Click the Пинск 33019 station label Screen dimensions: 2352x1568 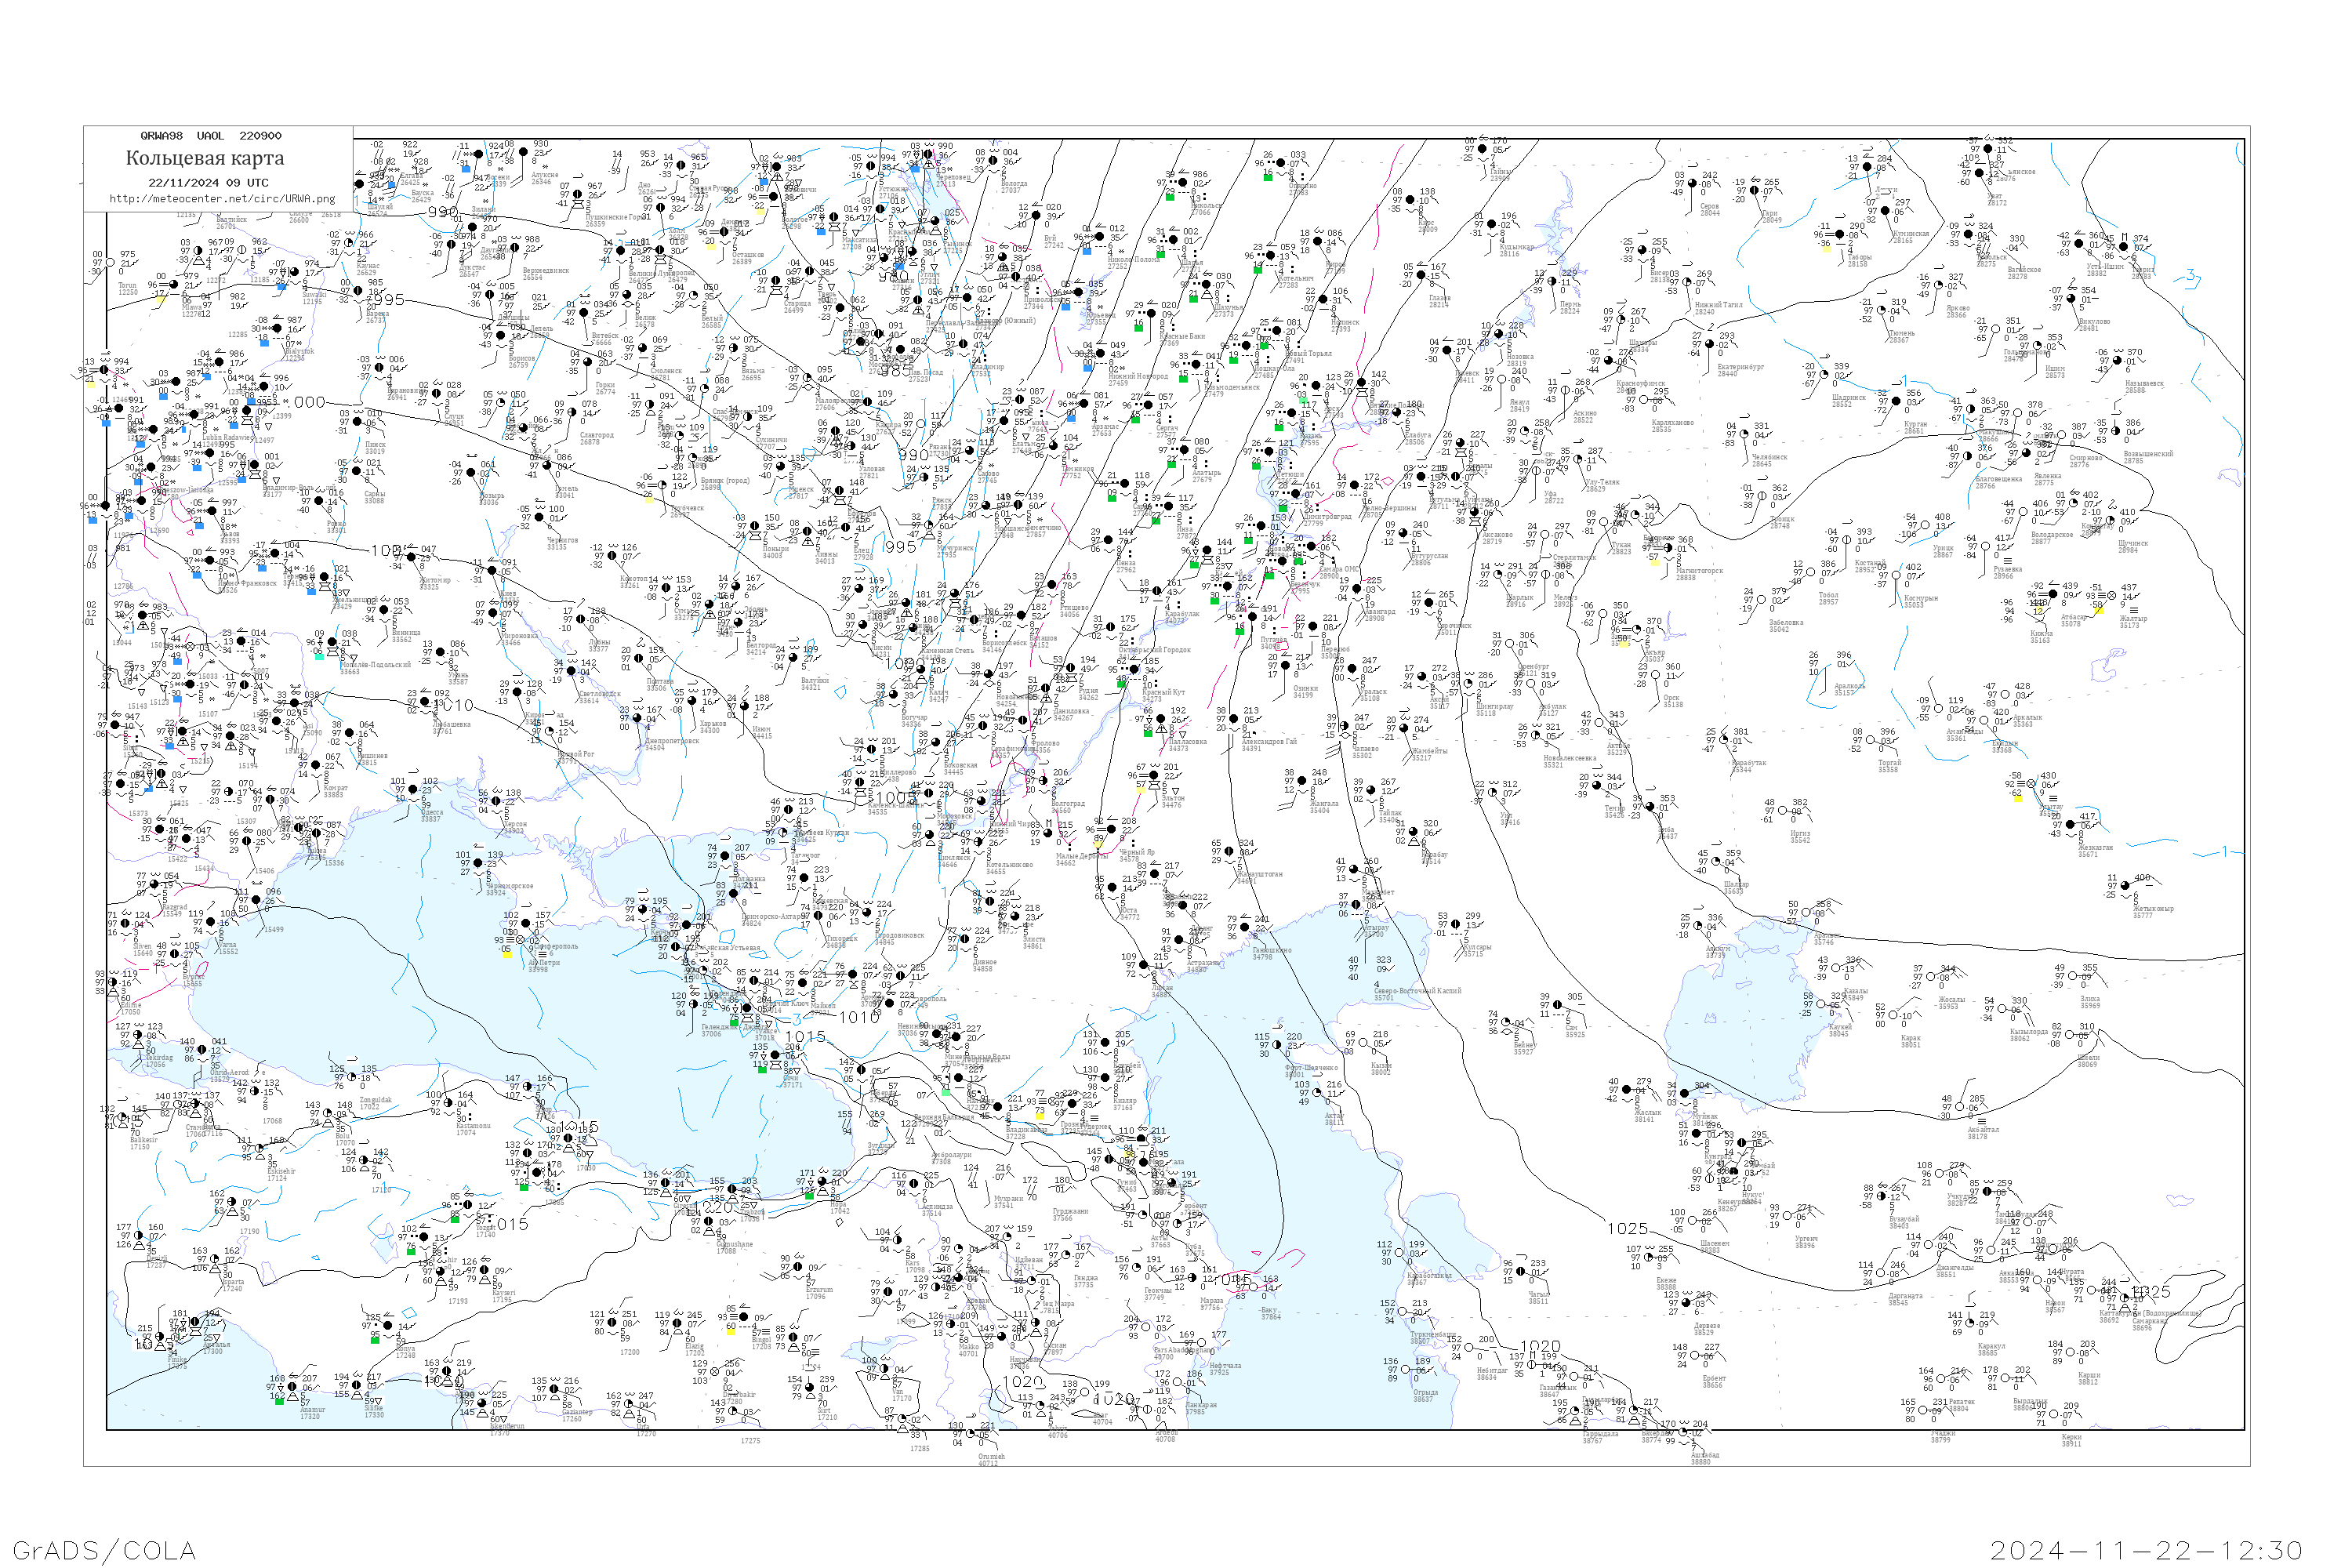pos(375,447)
